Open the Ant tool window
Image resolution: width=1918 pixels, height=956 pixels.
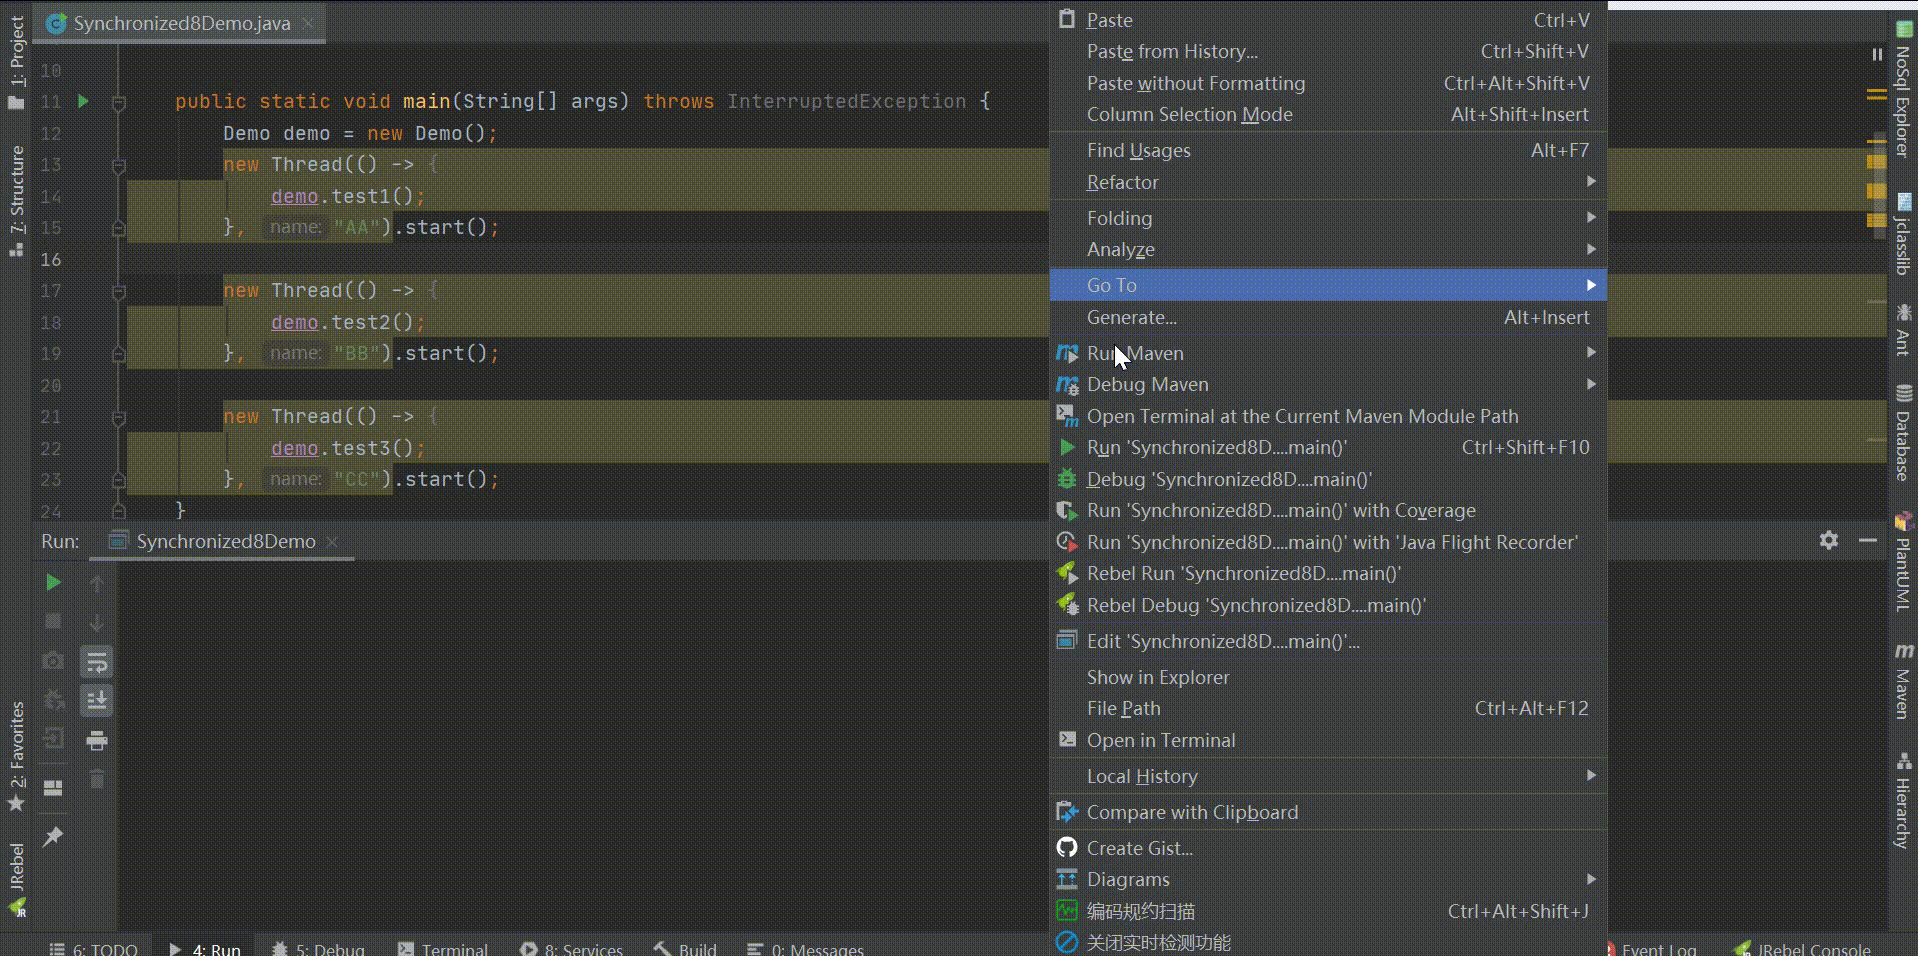(1902, 330)
